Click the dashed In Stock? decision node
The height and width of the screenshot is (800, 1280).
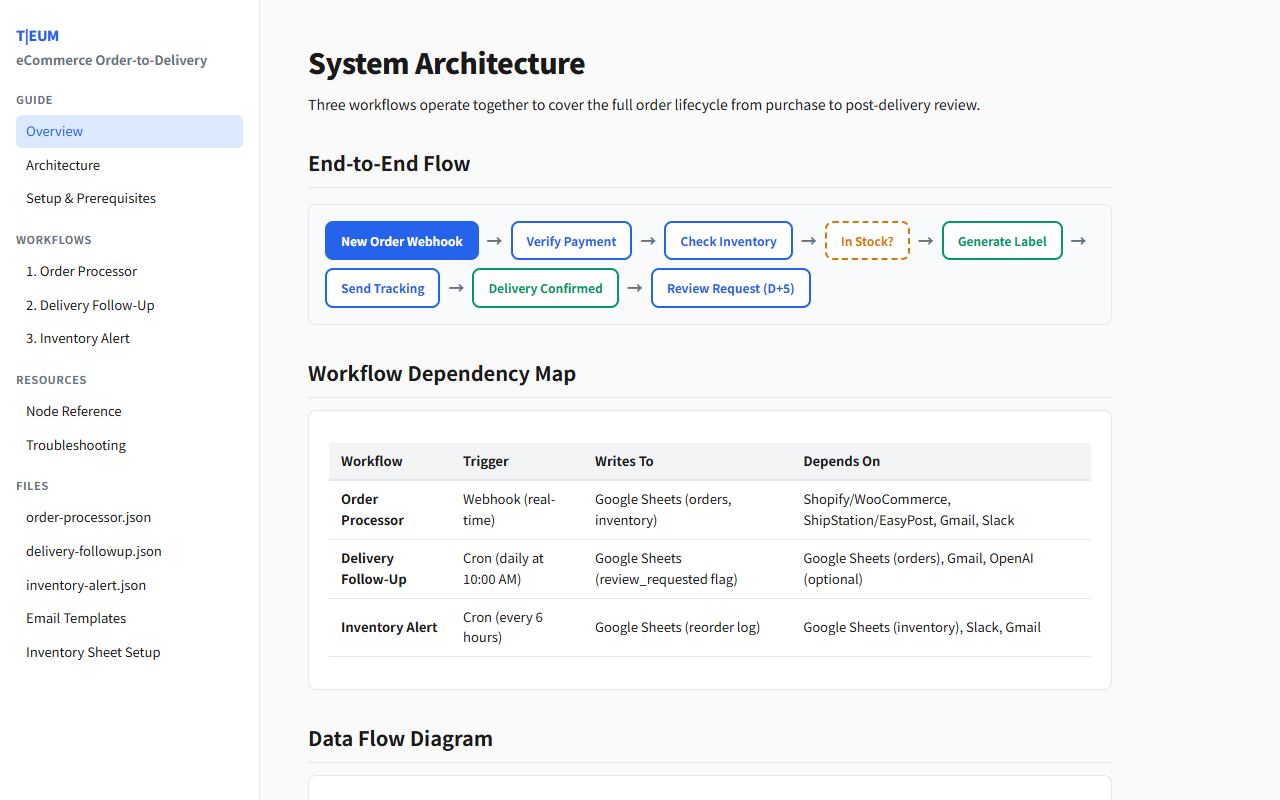click(x=867, y=241)
